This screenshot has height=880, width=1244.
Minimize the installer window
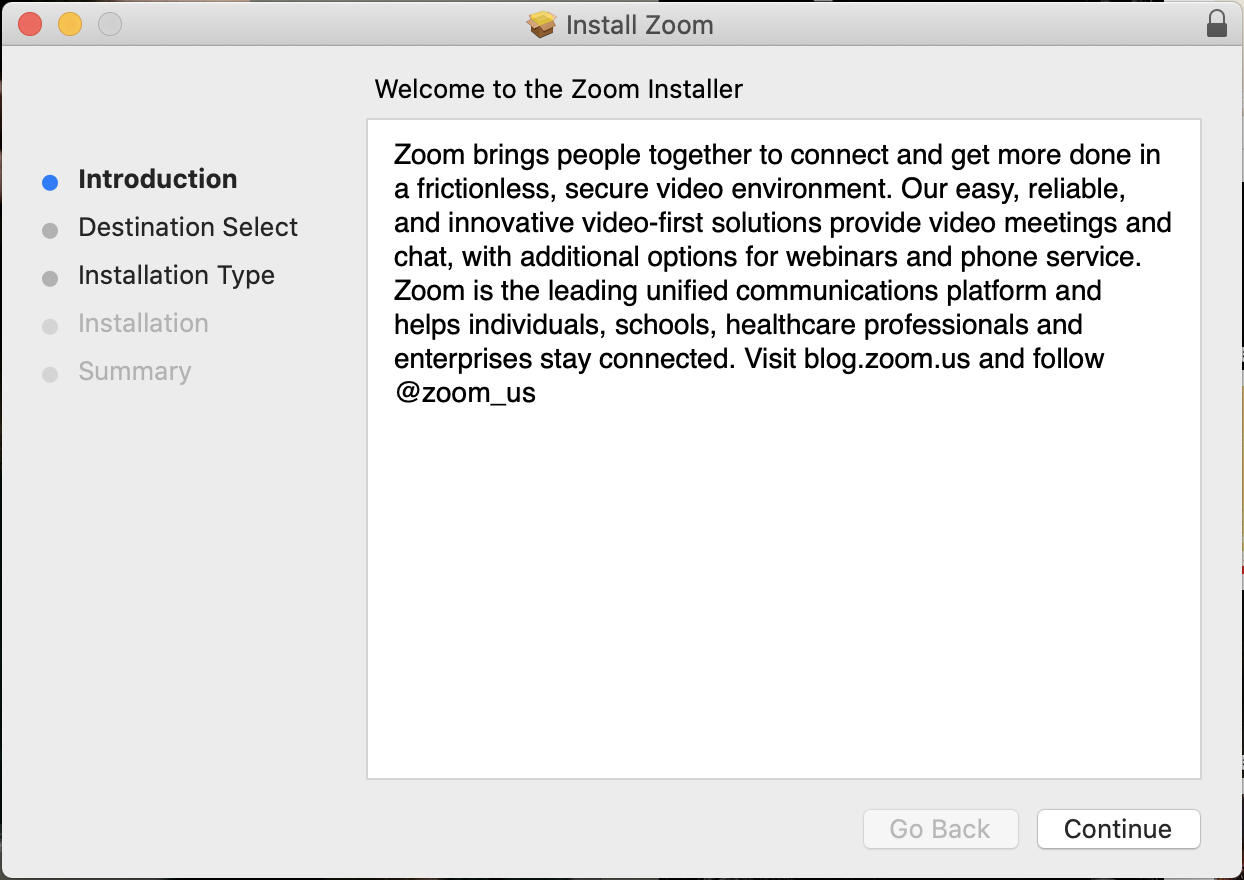pyautogui.click(x=69, y=23)
